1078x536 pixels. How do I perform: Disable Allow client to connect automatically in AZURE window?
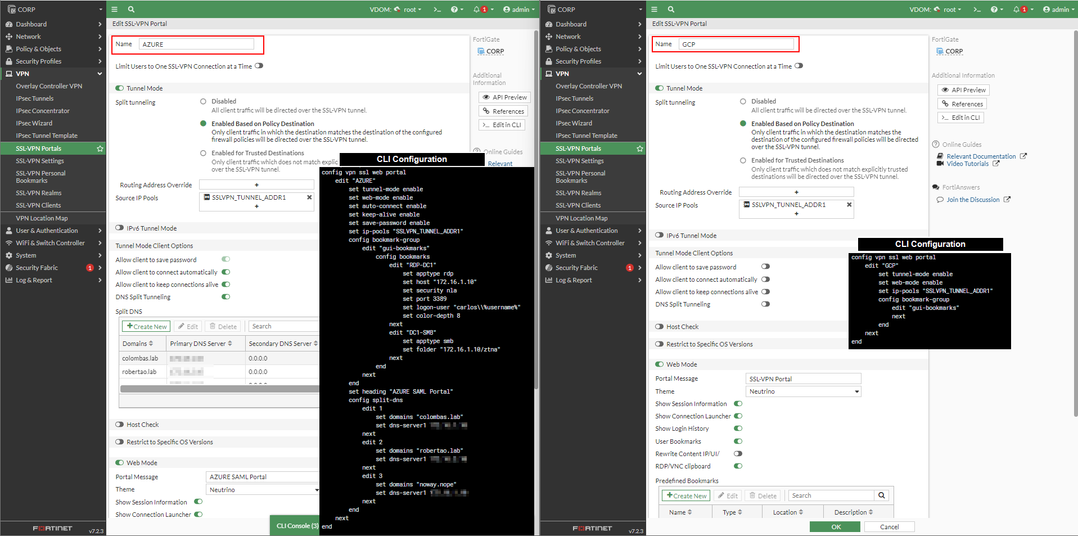(226, 272)
